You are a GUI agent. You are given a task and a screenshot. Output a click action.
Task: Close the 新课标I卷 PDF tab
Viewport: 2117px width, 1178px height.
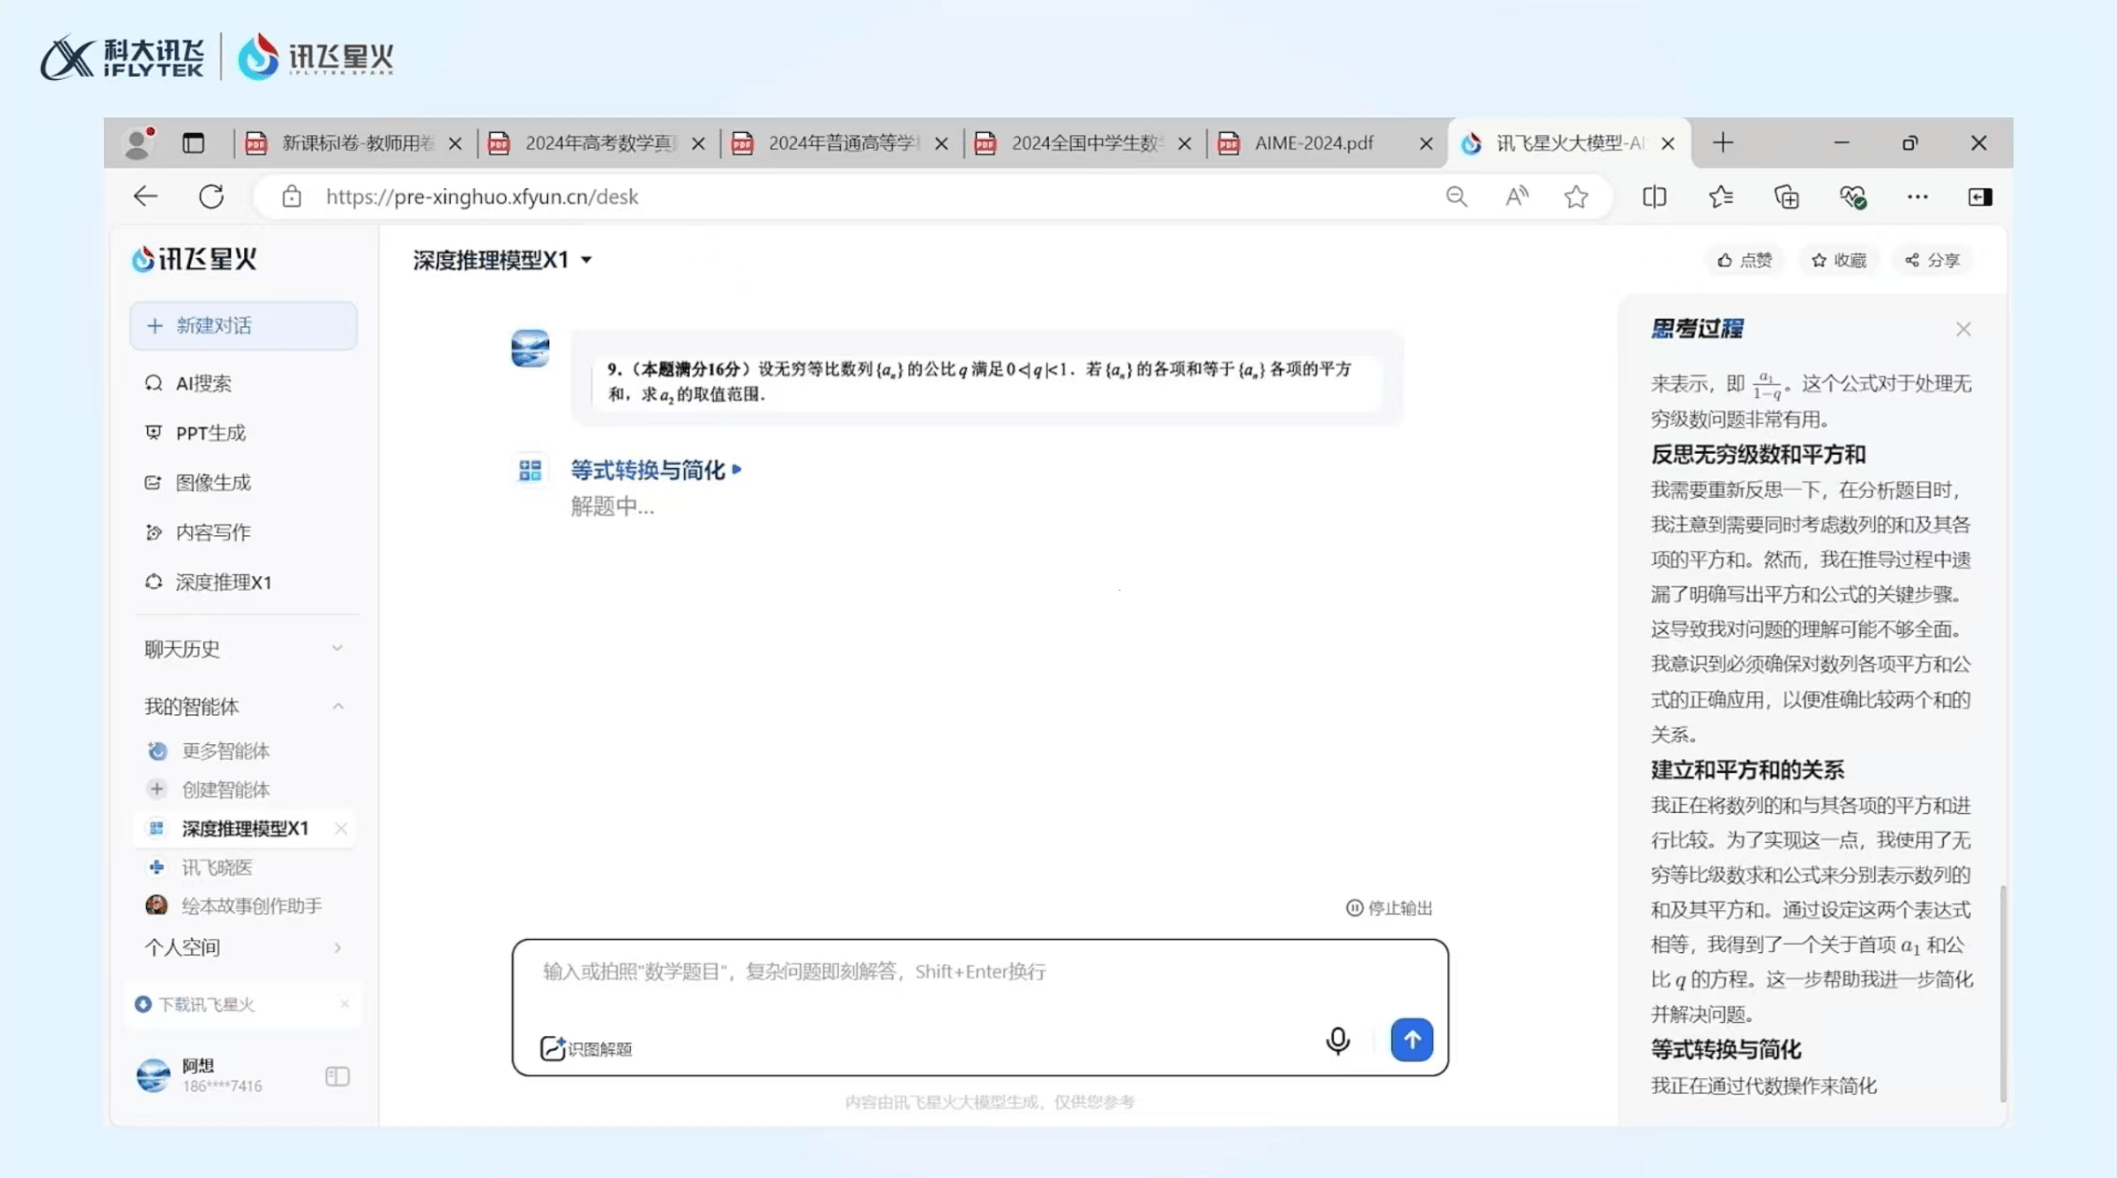455,144
